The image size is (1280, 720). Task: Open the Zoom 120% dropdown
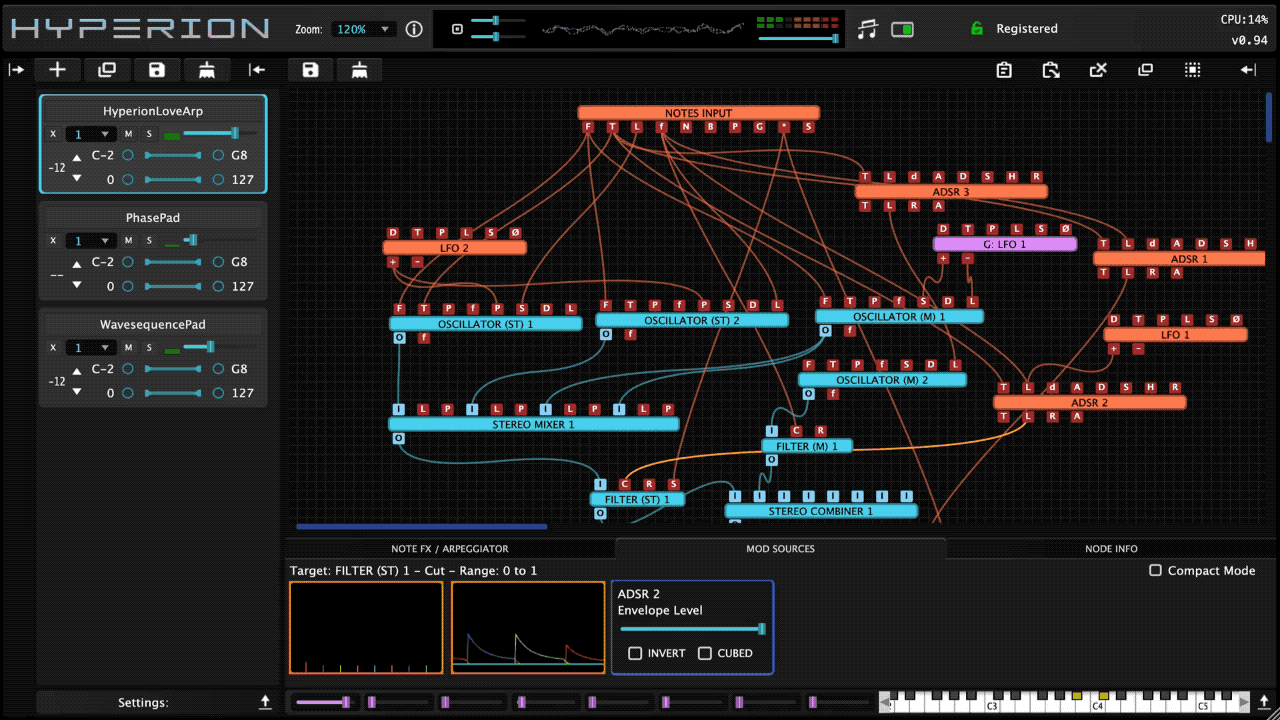[x=364, y=29]
